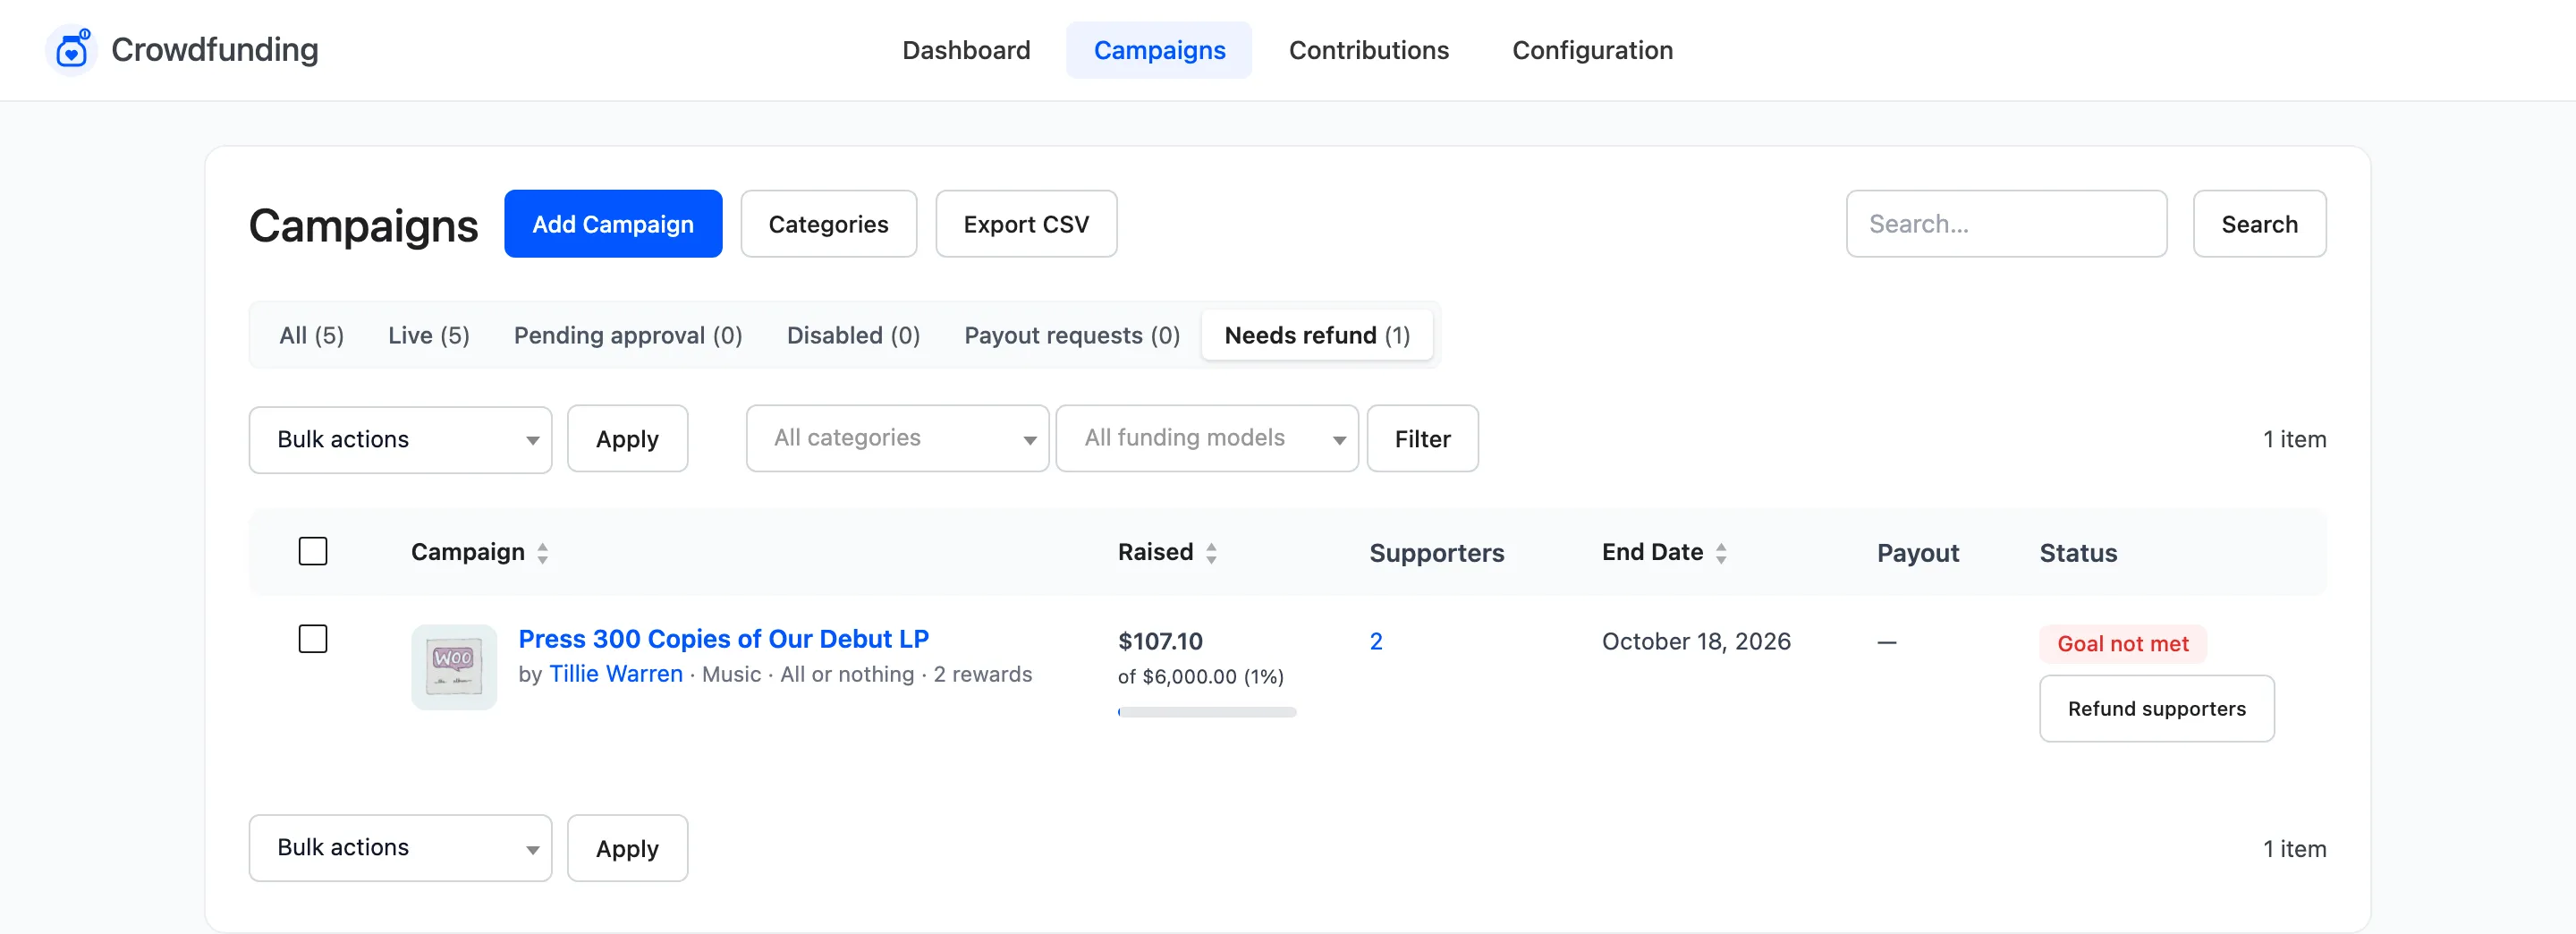Open Press 300 Copies of Our Debut LP
The width and height of the screenshot is (2576, 934).
[723, 639]
